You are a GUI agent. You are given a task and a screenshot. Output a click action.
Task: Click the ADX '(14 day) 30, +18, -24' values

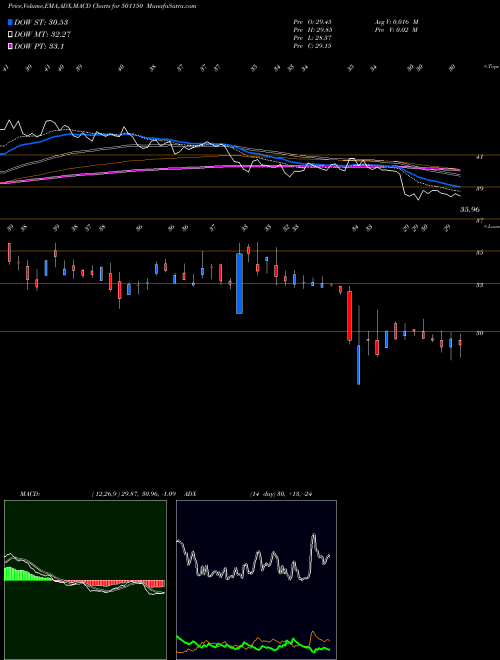click(x=281, y=494)
